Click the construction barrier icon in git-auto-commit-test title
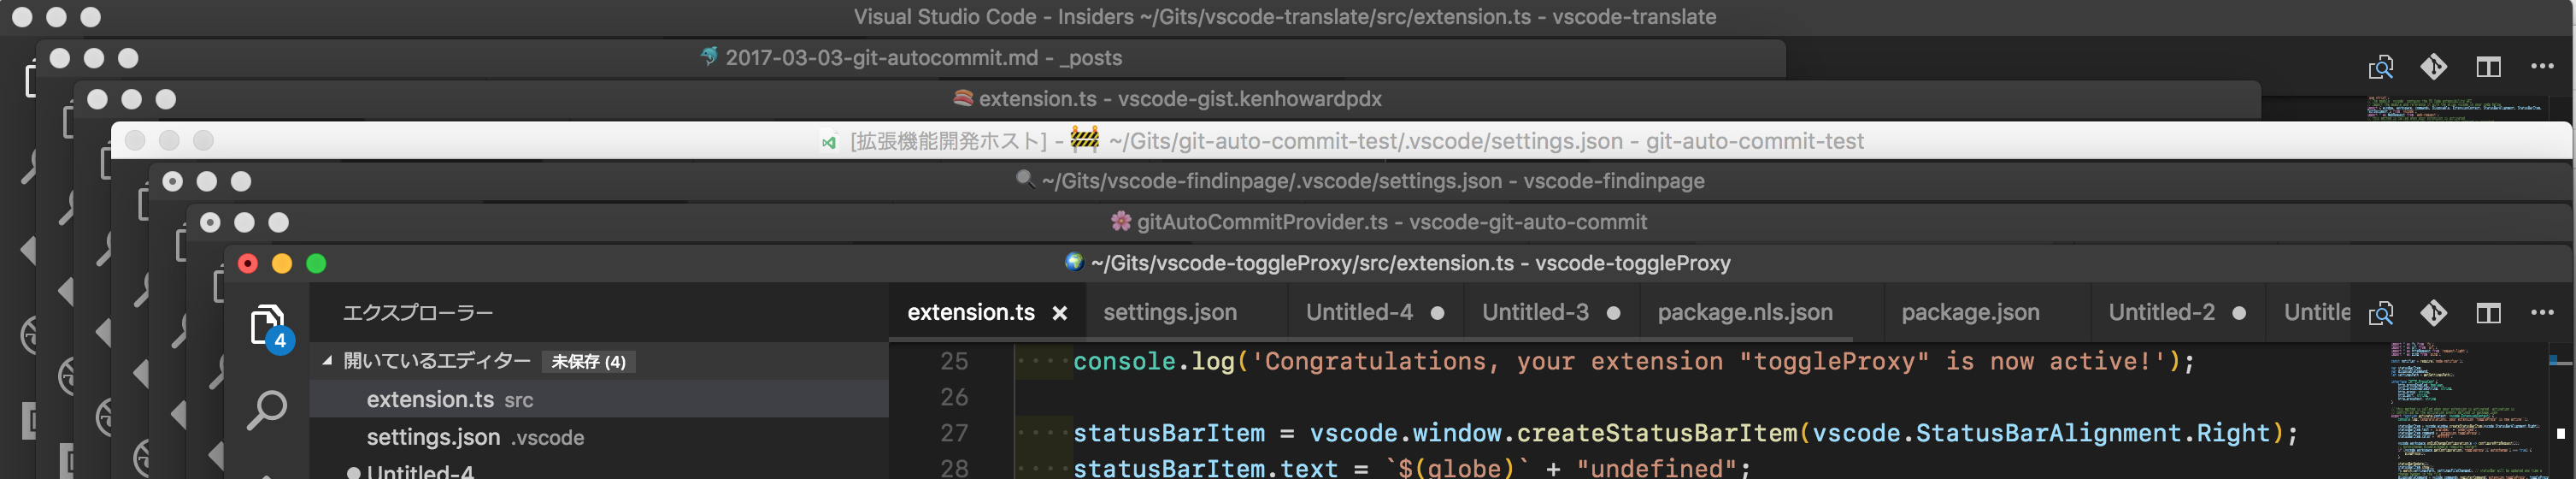The image size is (2576, 479). point(1084,138)
